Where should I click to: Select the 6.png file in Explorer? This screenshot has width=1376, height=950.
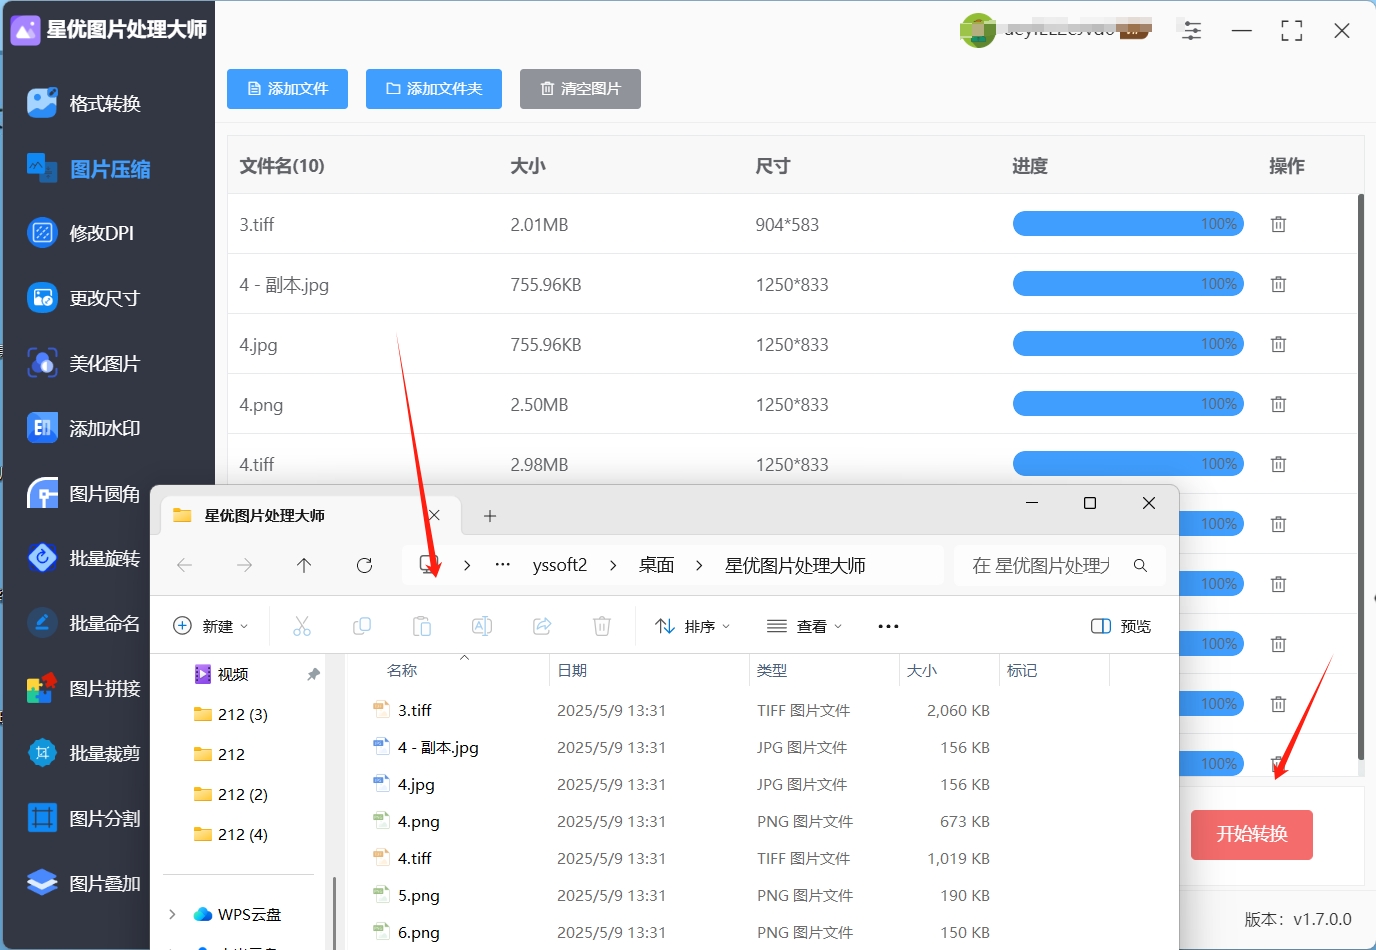418,933
